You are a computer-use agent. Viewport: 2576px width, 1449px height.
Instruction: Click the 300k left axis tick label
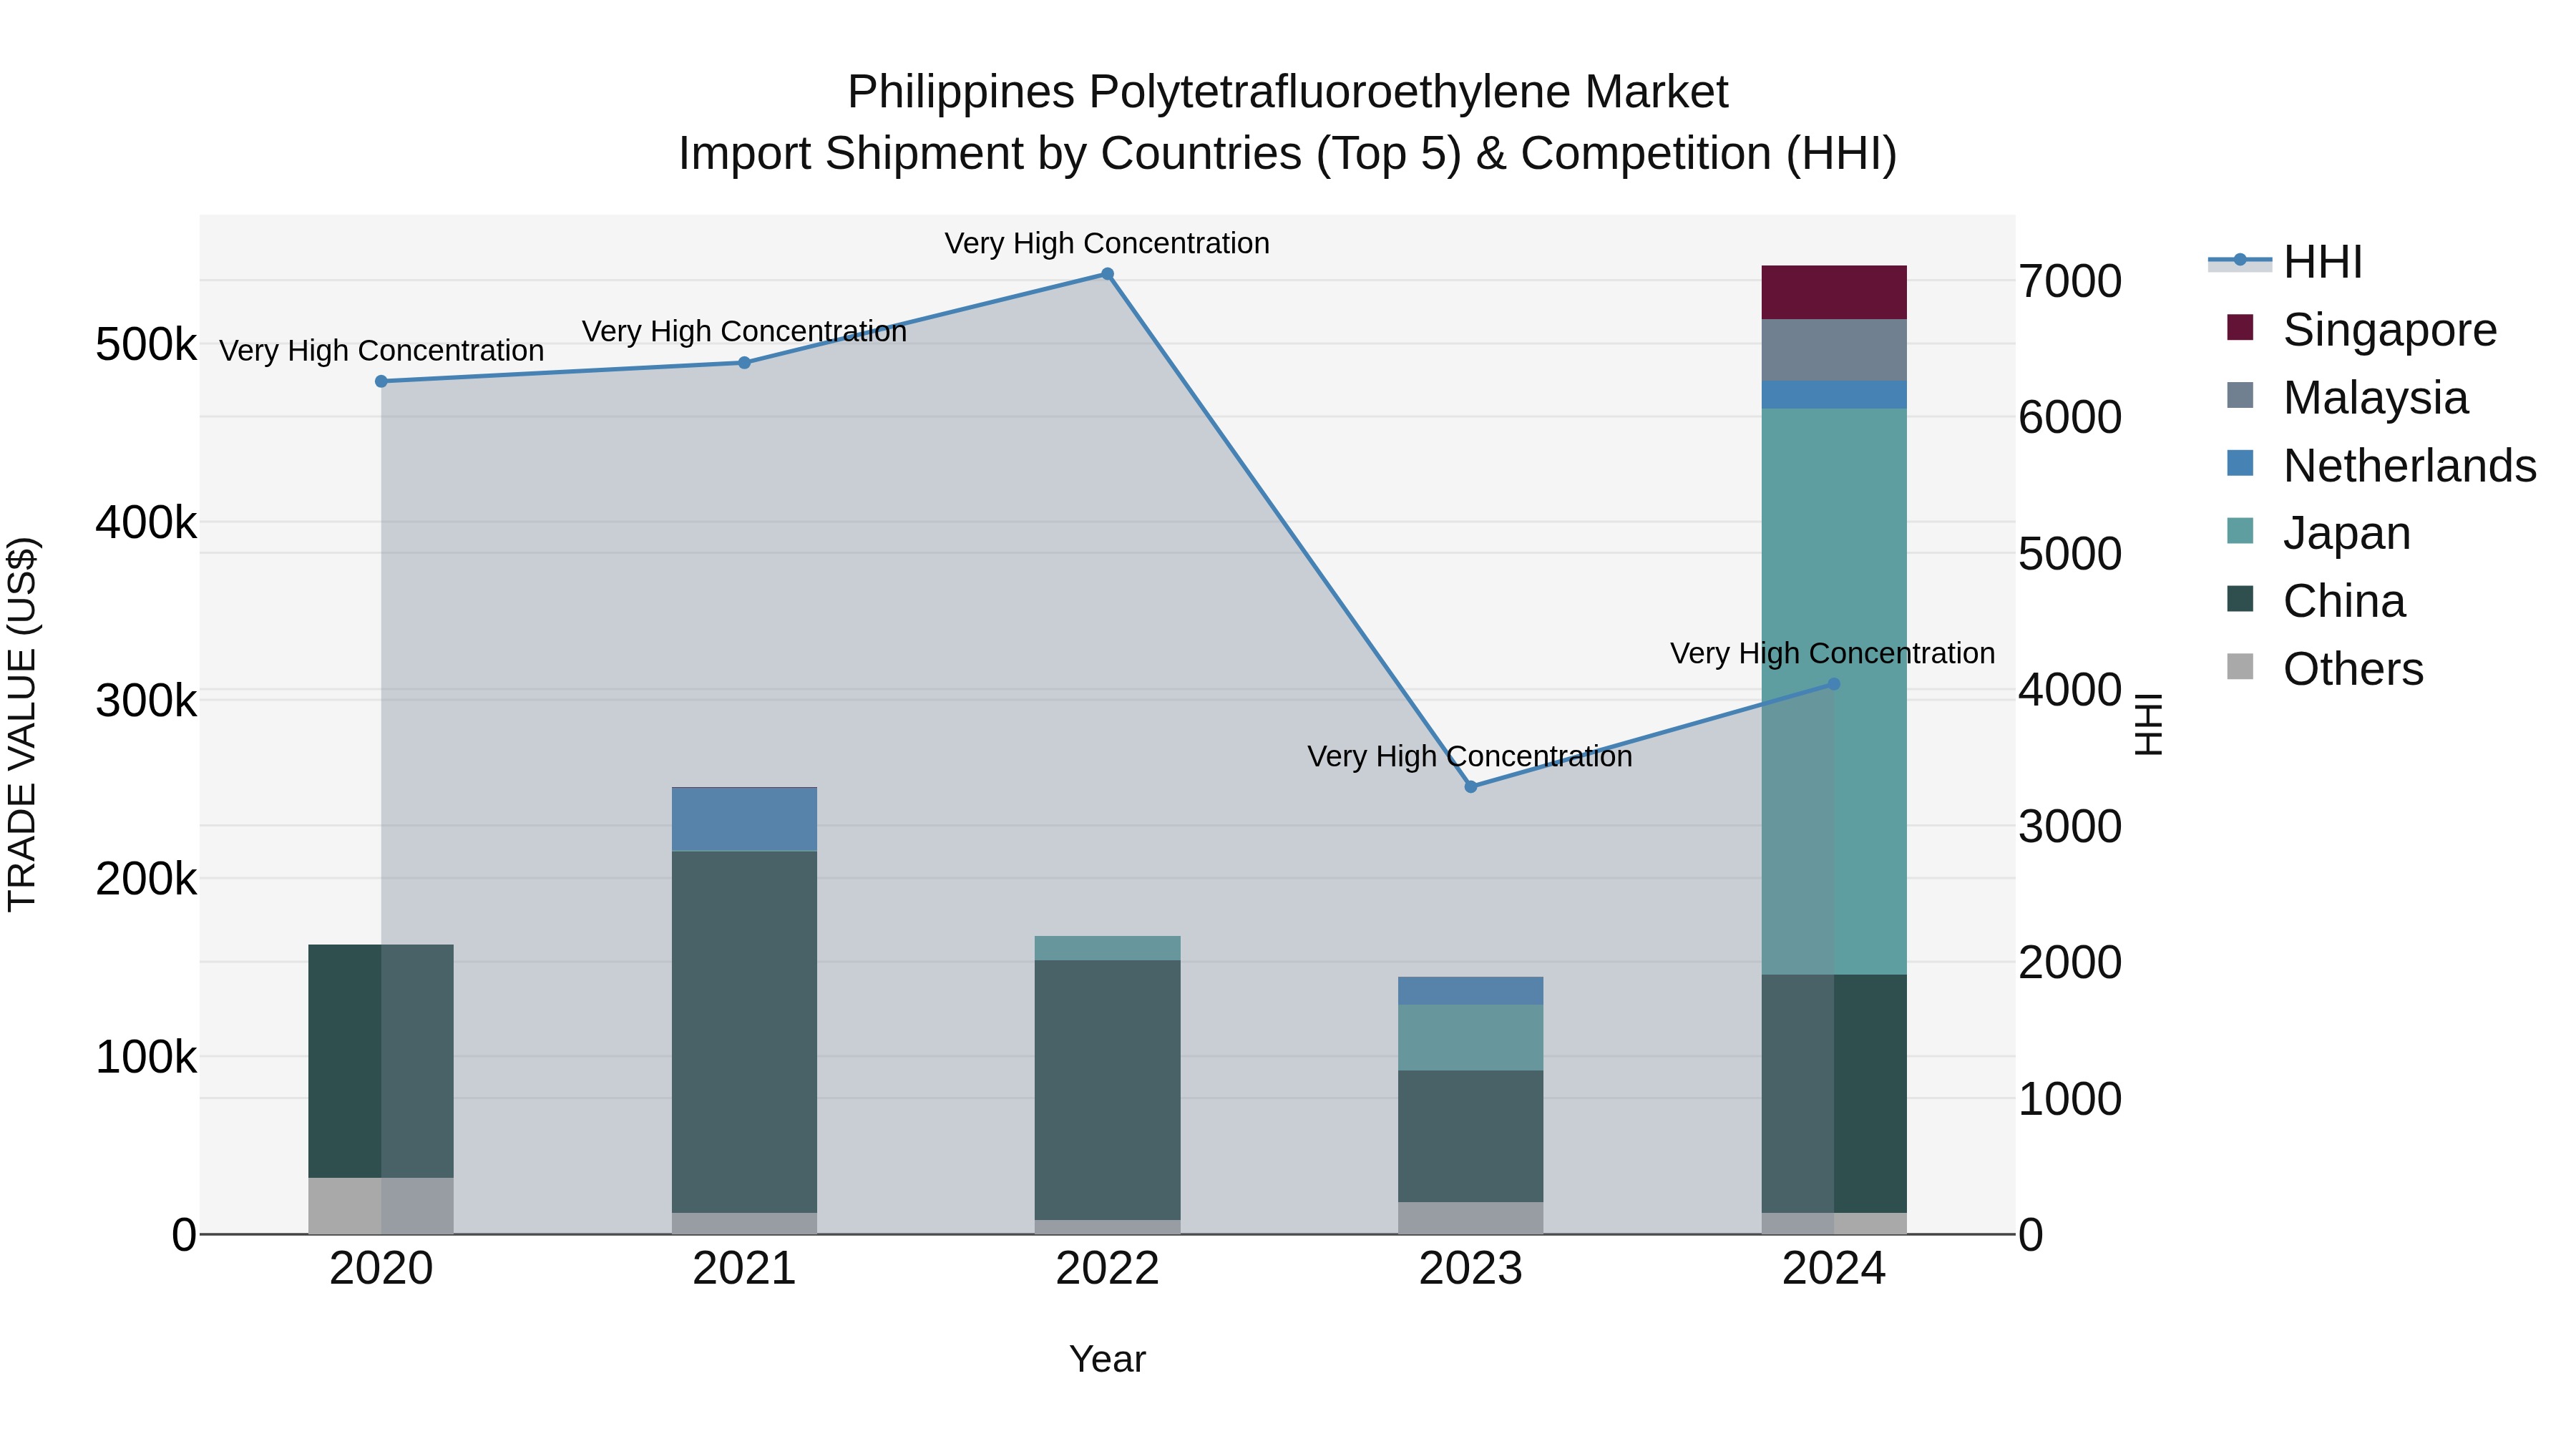pyautogui.click(x=146, y=701)
